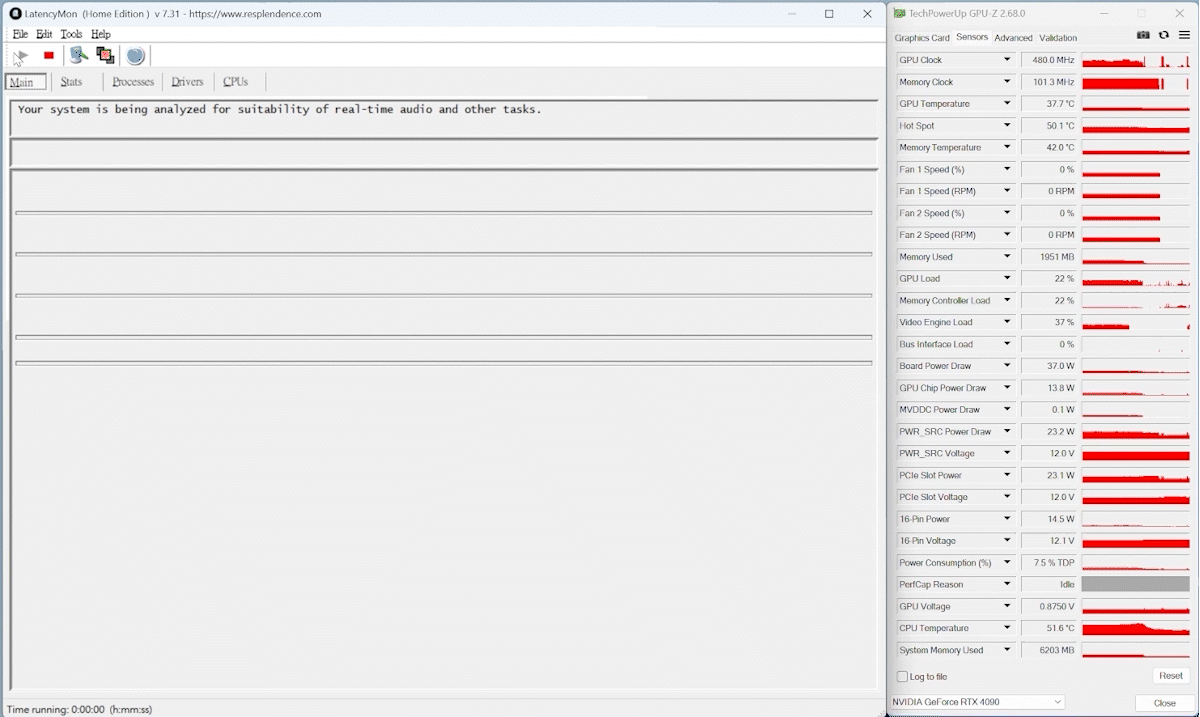The height and width of the screenshot is (717, 1200).
Task: Open the GPU Temperature sensor dropdown arrow
Action: [1007, 104]
